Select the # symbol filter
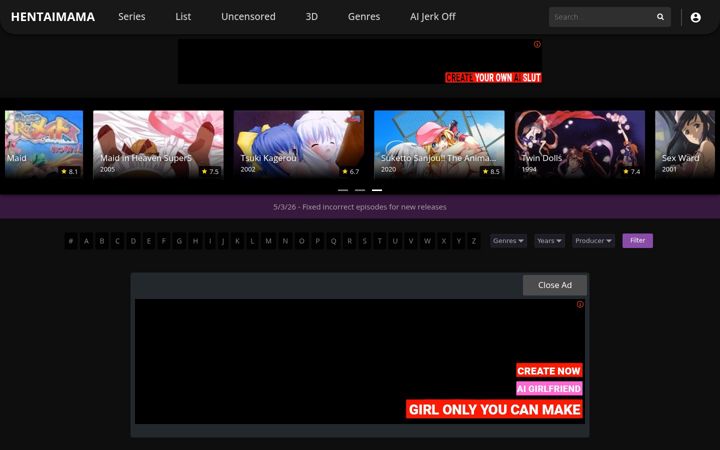 pyautogui.click(x=71, y=241)
